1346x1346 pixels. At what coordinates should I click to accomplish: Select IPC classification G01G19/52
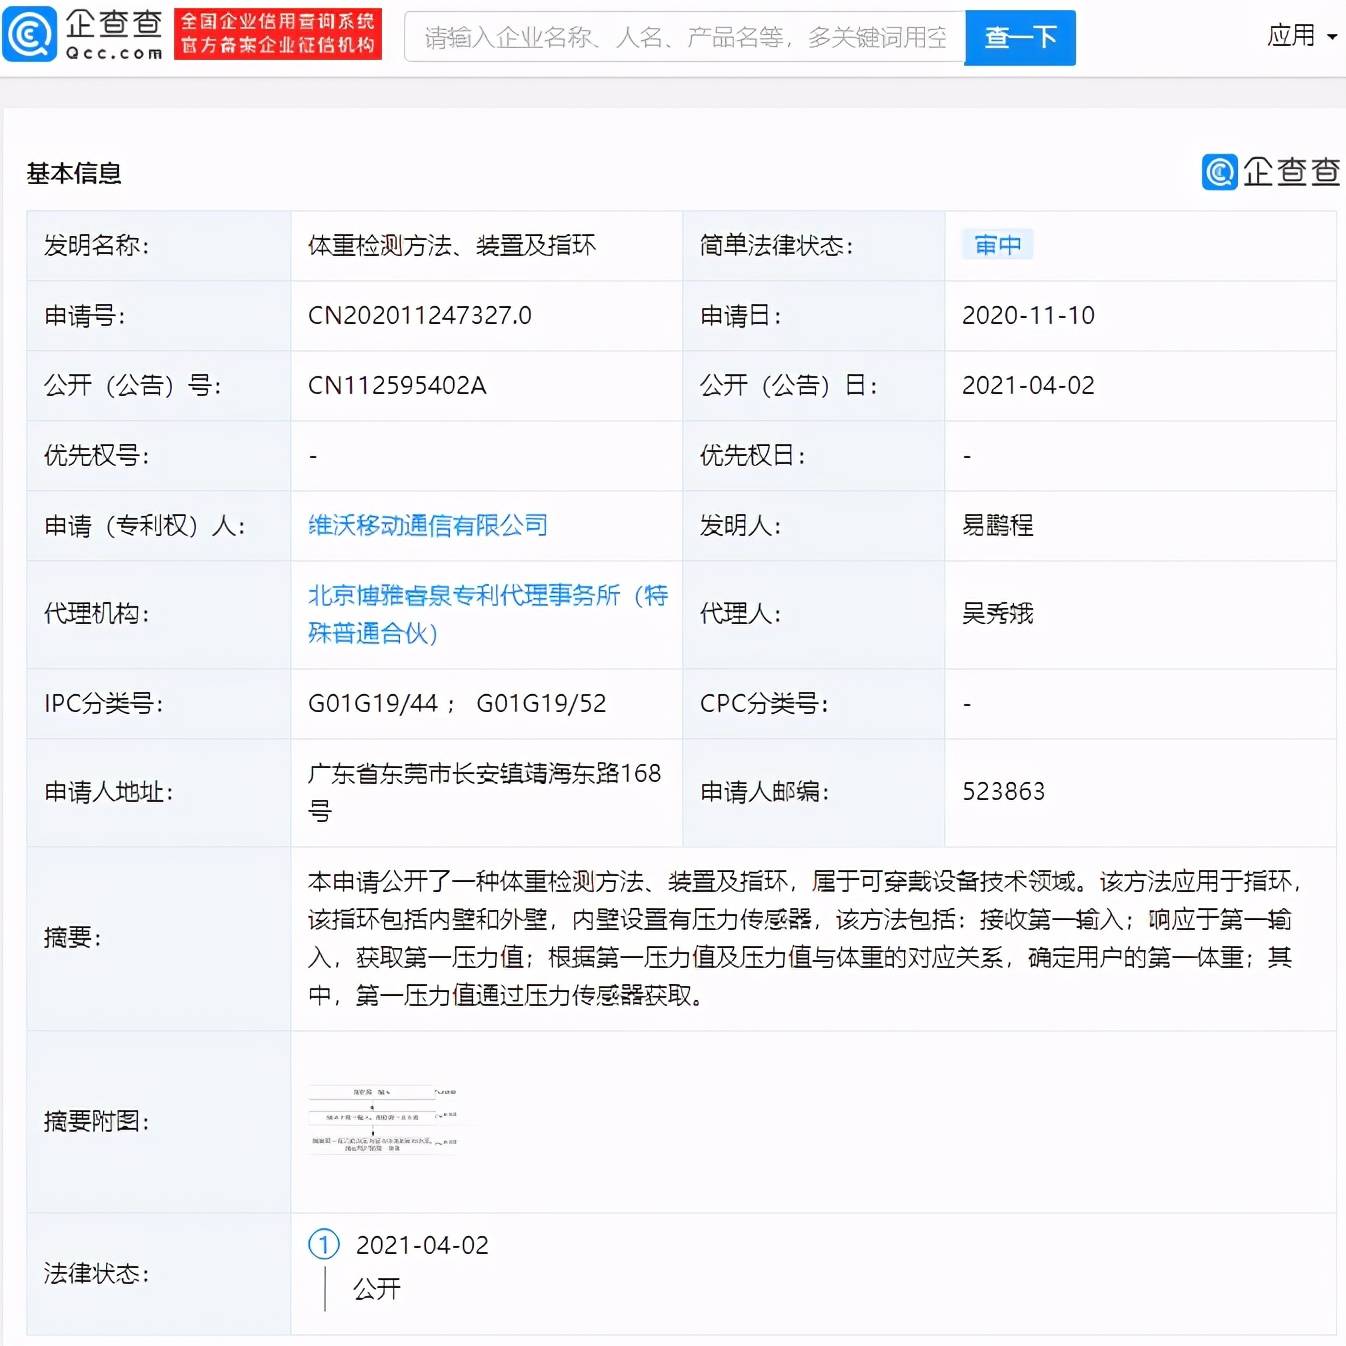coord(541,703)
